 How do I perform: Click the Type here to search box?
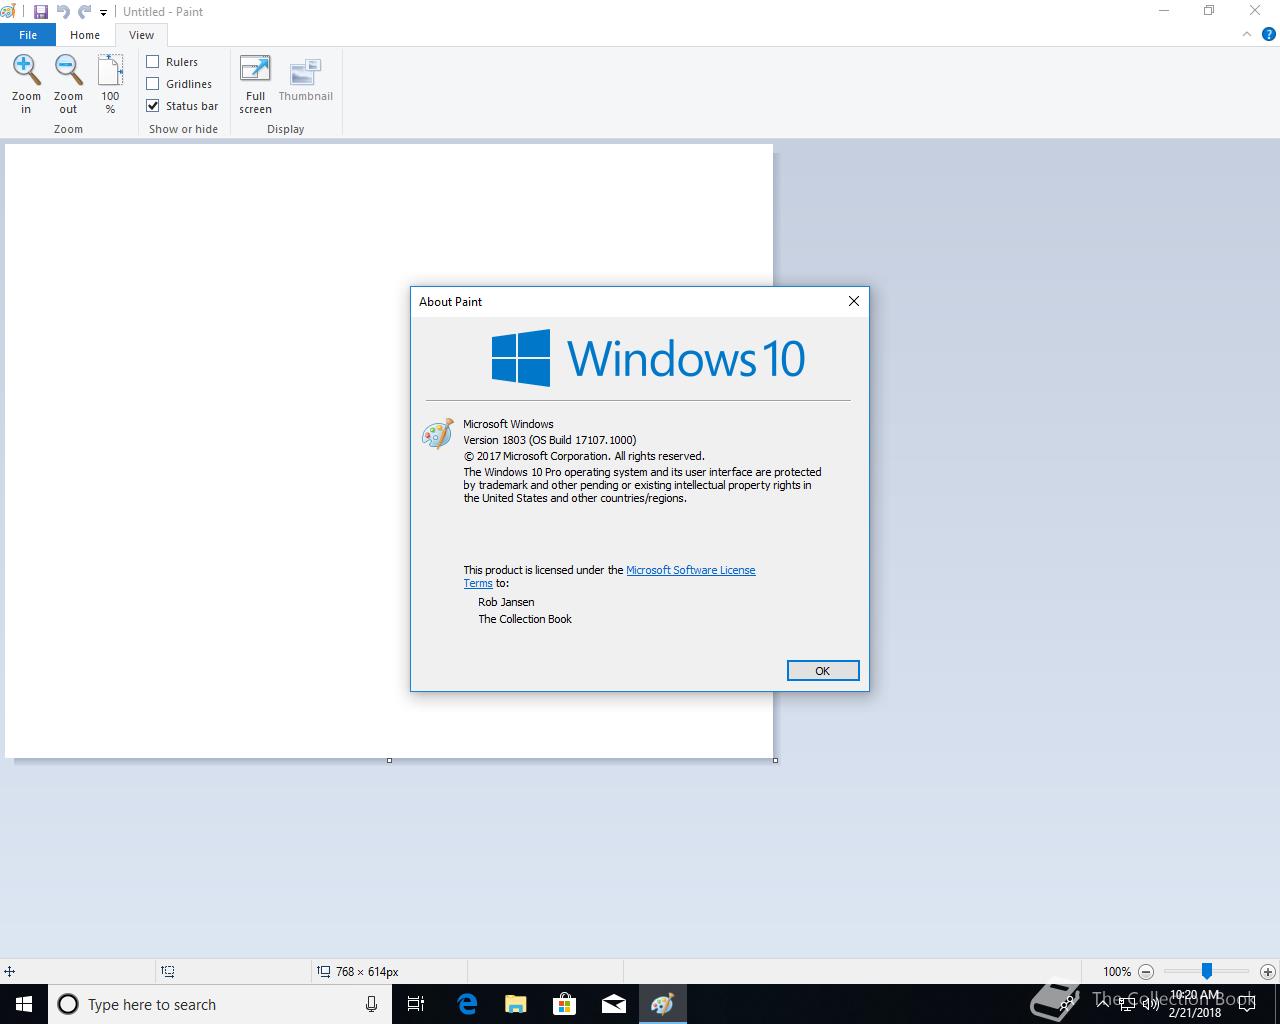point(218,1004)
